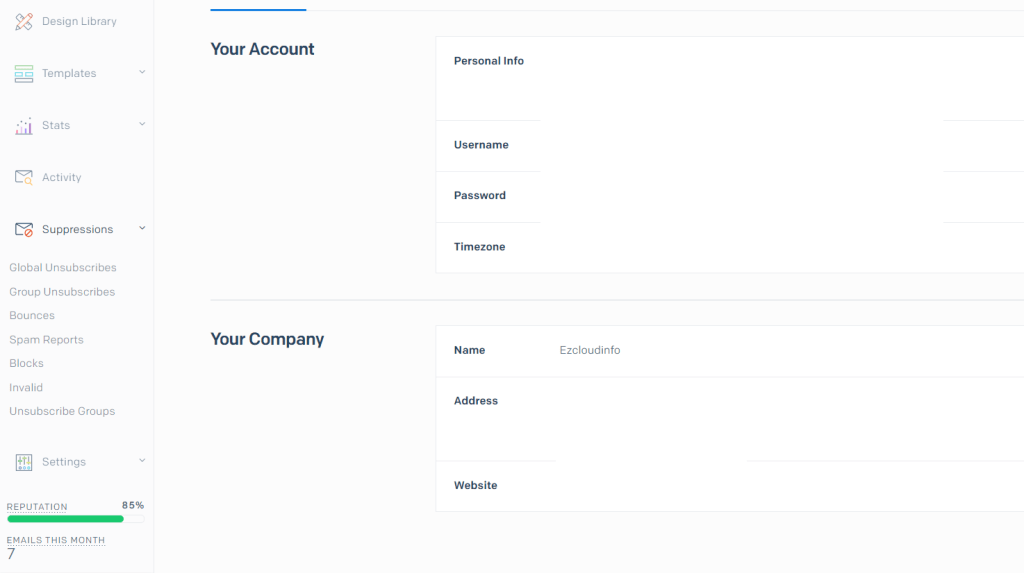Click the Templates layout icon
The width and height of the screenshot is (1024, 573).
tap(24, 73)
